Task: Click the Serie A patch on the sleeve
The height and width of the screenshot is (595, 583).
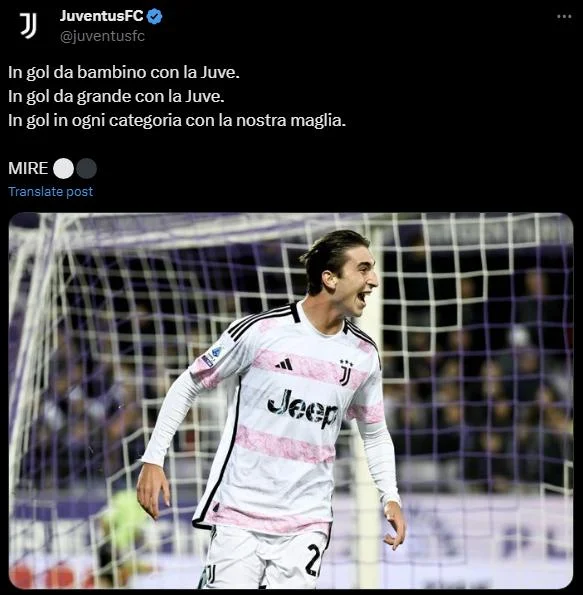Action: pyautogui.click(x=212, y=356)
